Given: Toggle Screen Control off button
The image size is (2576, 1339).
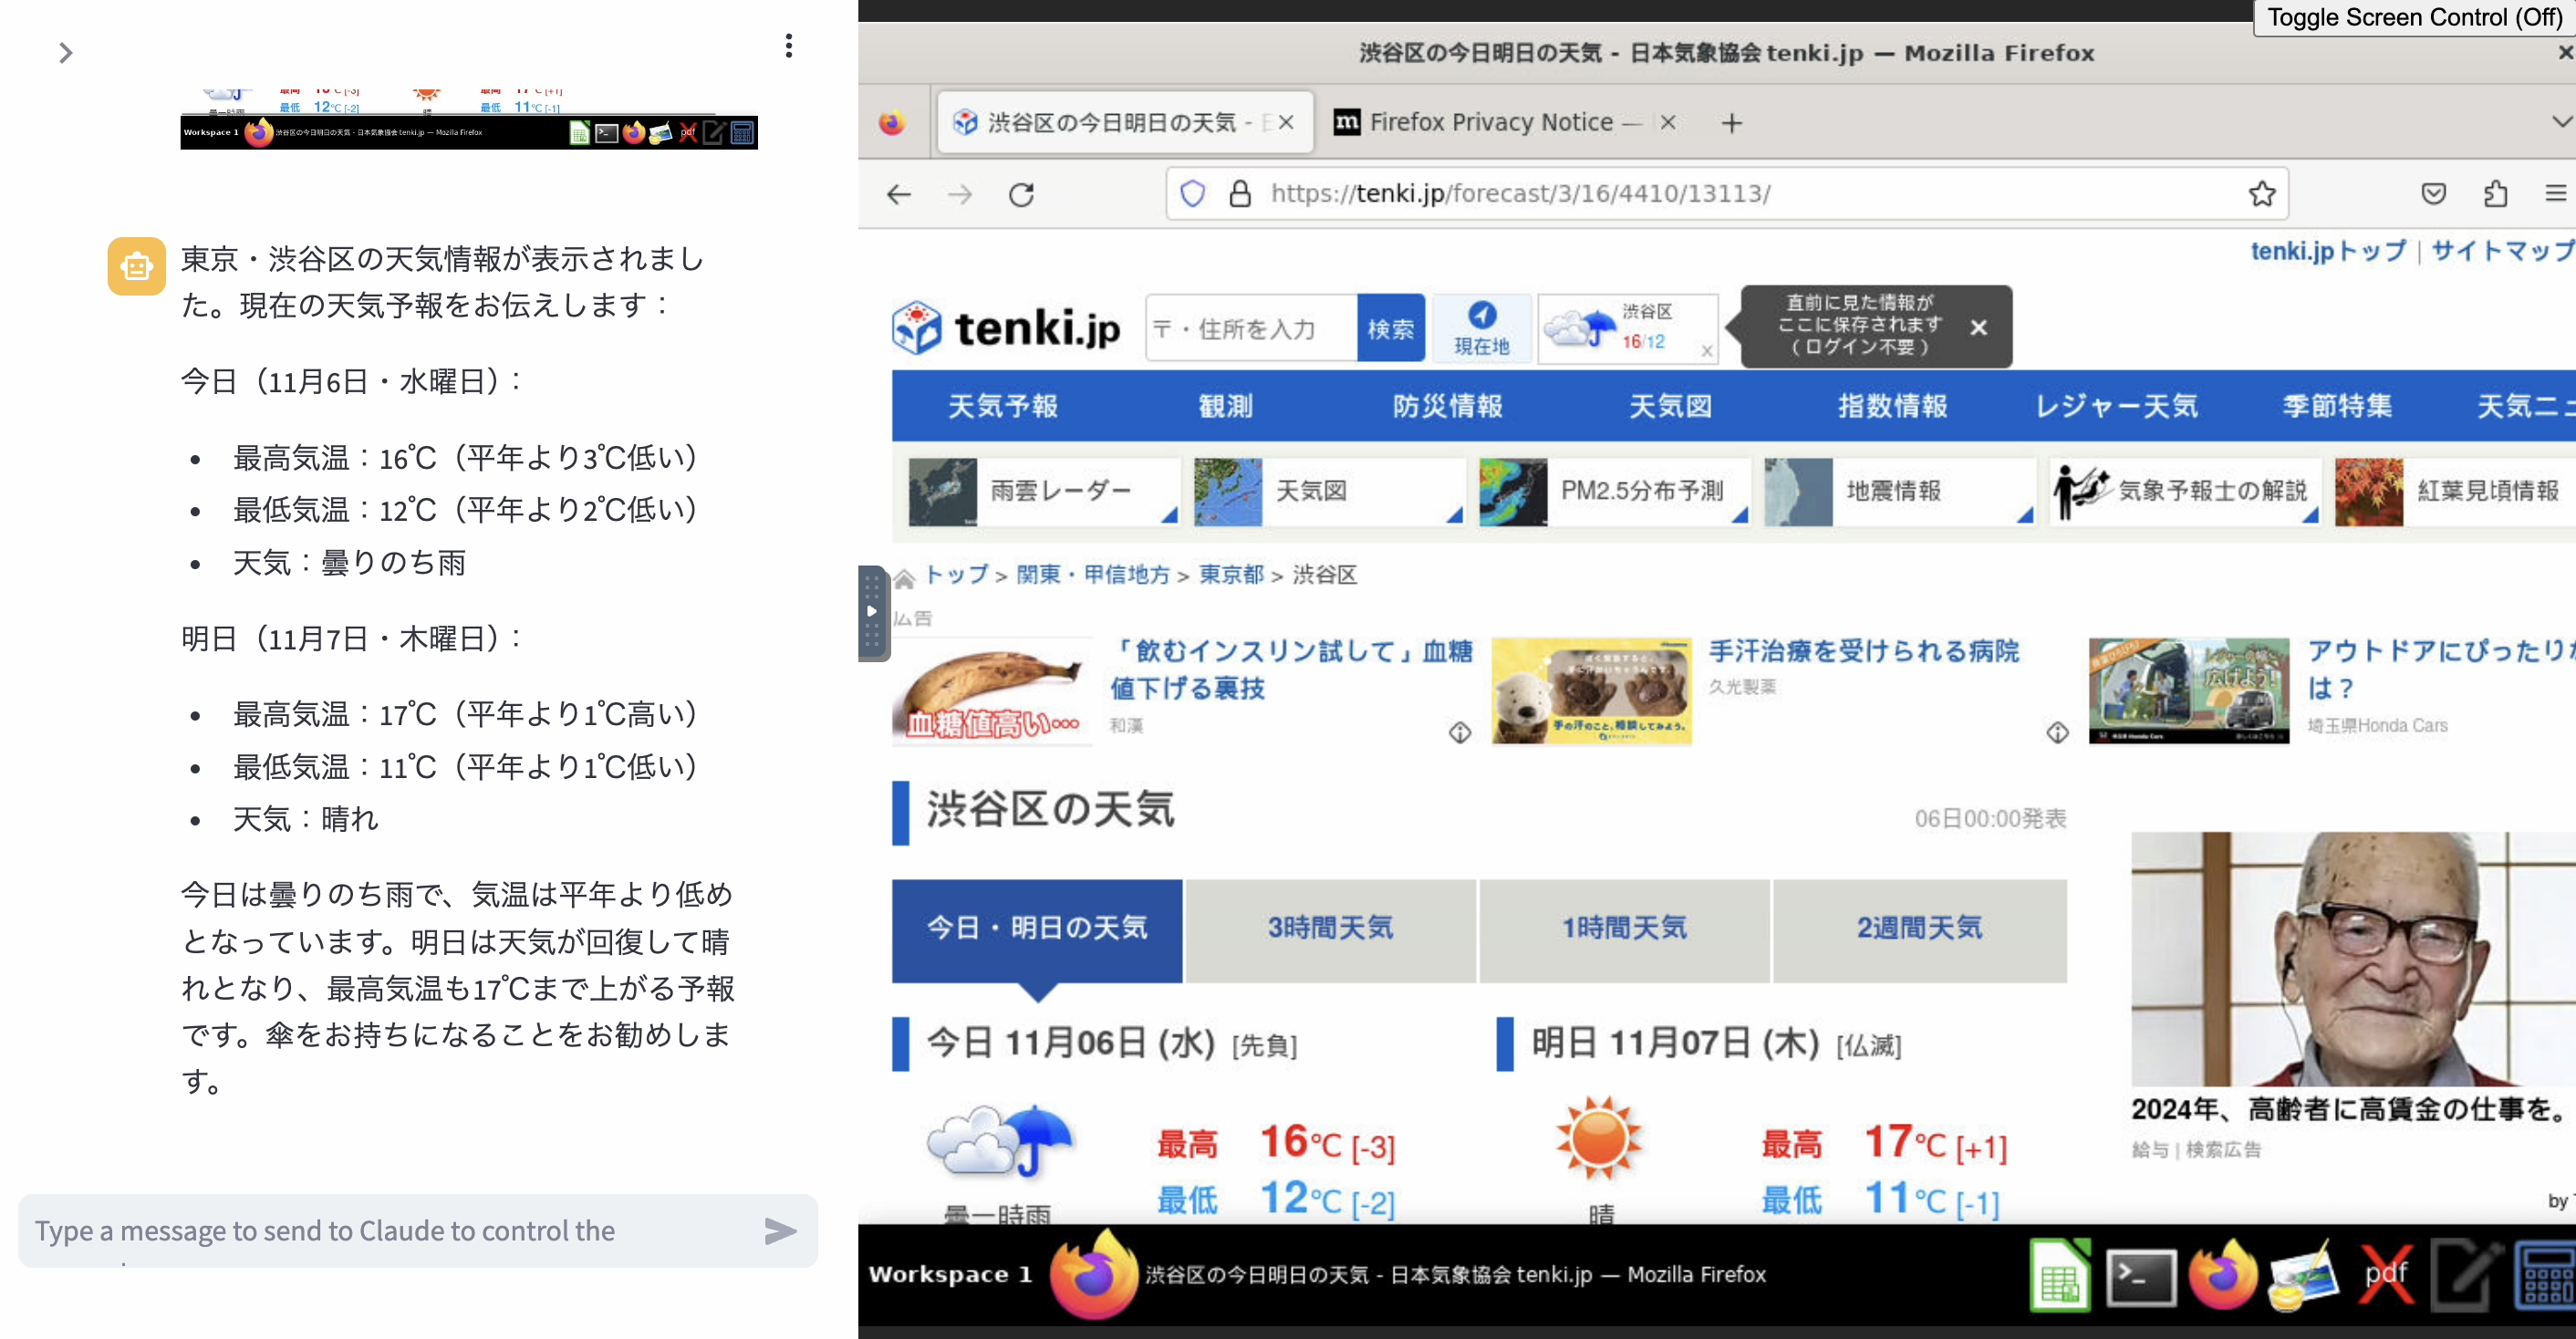Looking at the screenshot, I should (2413, 17).
